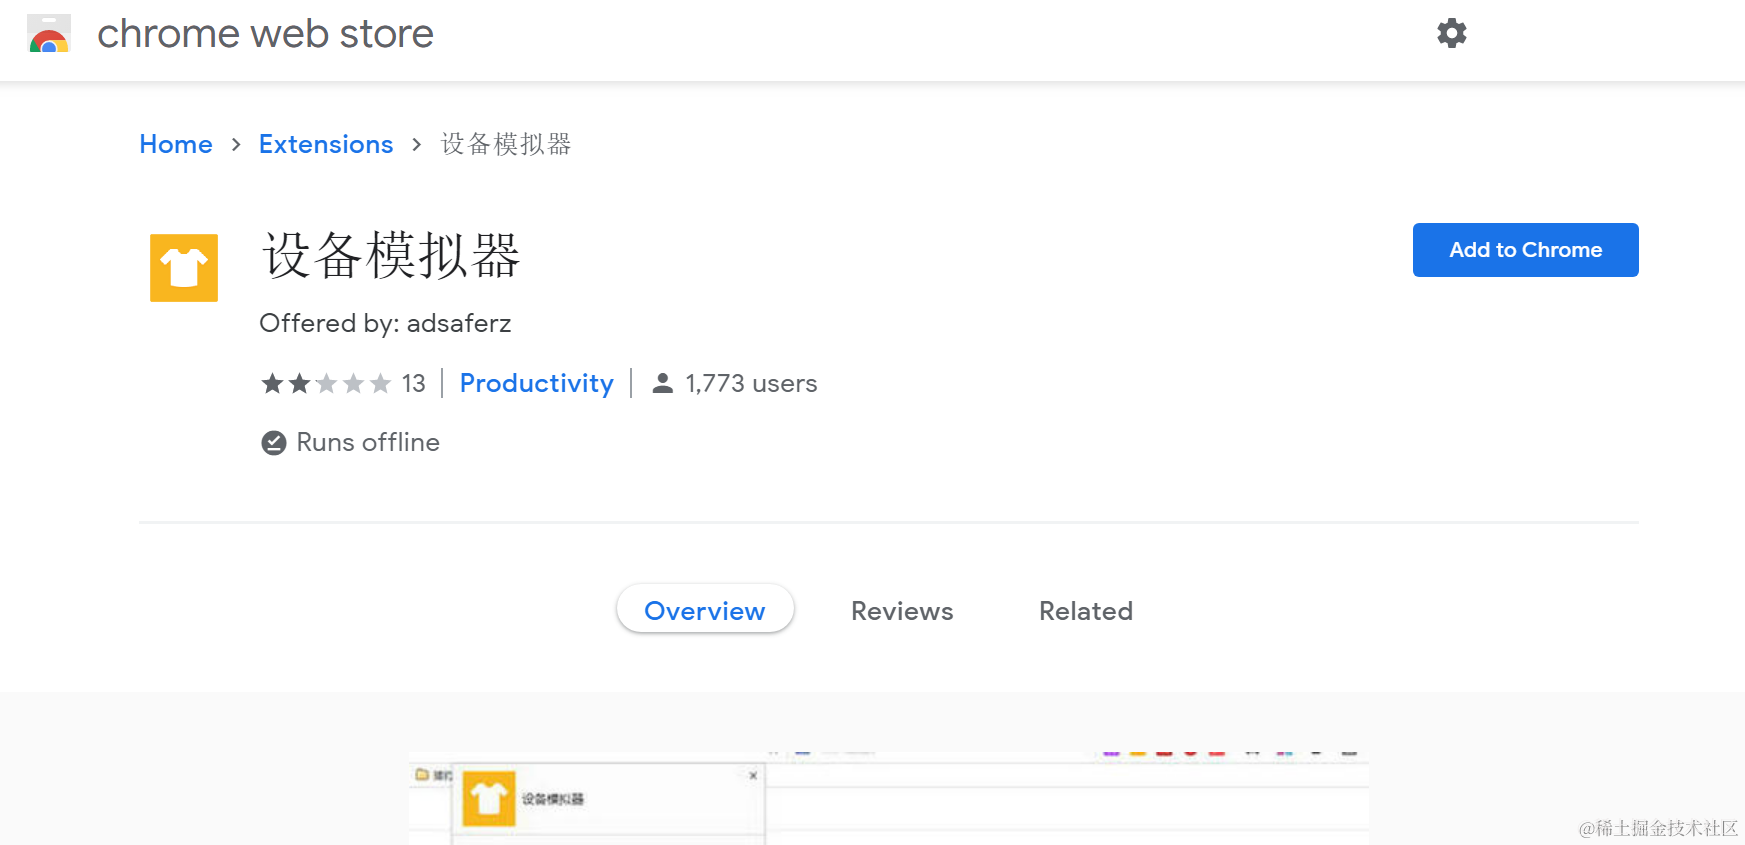Image resolution: width=1745 pixels, height=845 pixels.
Task: Click the chrome web store title text
Action: tap(265, 34)
